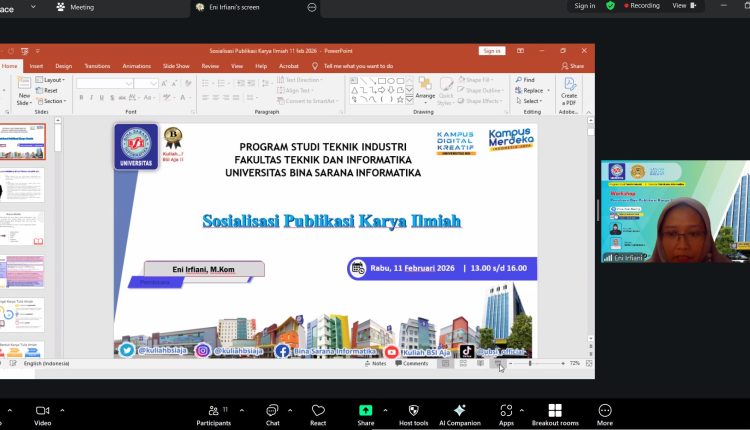Click PowerPoint Sign in button
Image resolution: width=750 pixels, height=430 pixels.
[x=492, y=51]
